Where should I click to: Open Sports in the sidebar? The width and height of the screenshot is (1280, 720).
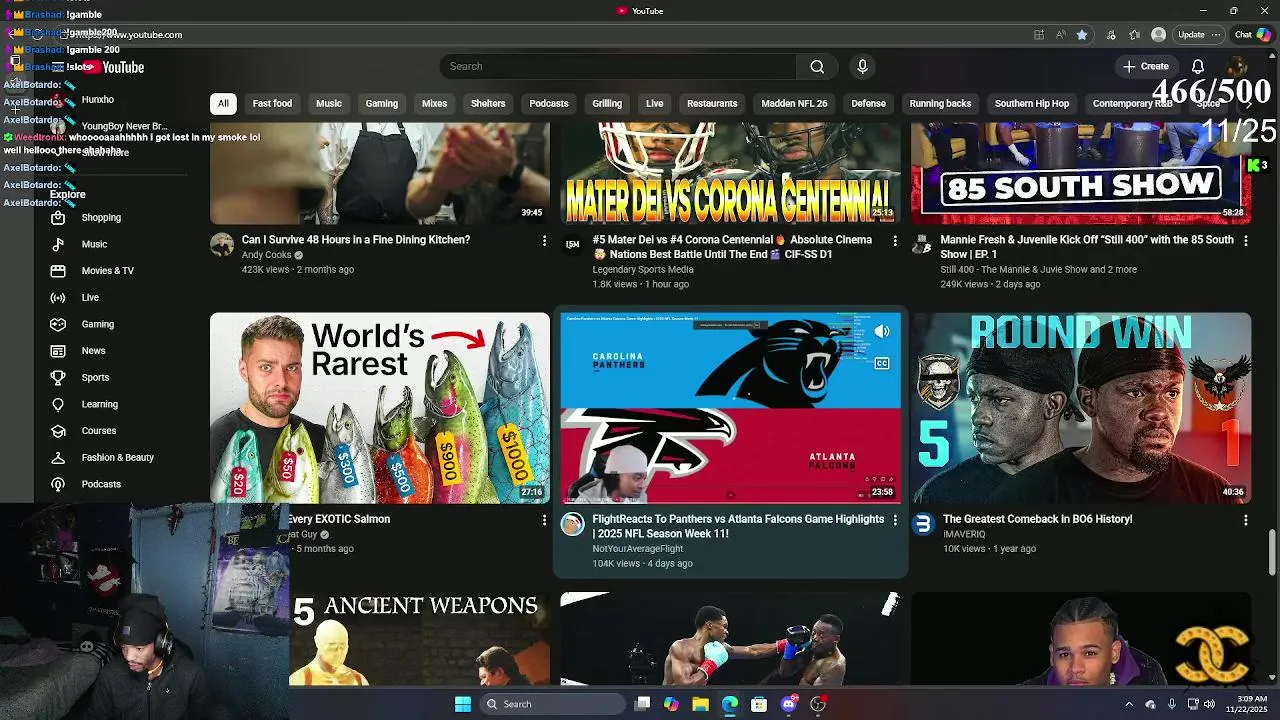[x=95, y=377]
